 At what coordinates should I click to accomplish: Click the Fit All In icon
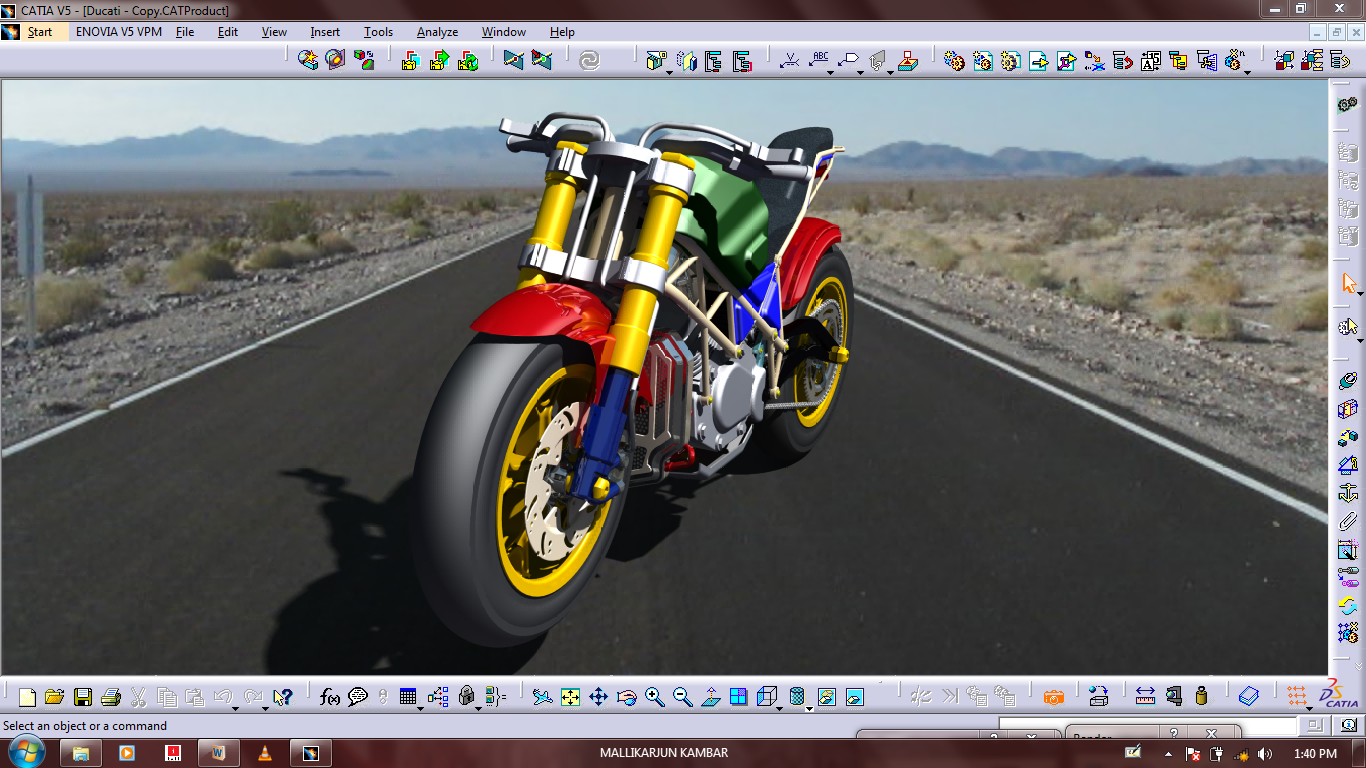click(x=570, y=697)
